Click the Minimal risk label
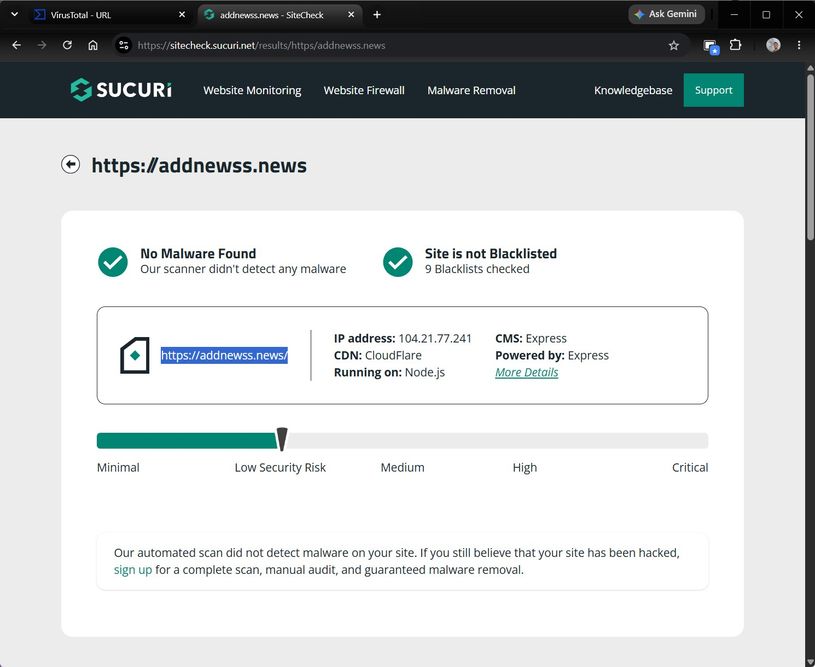This screenshot has height=667, width=815. click(x=118, y=467)
